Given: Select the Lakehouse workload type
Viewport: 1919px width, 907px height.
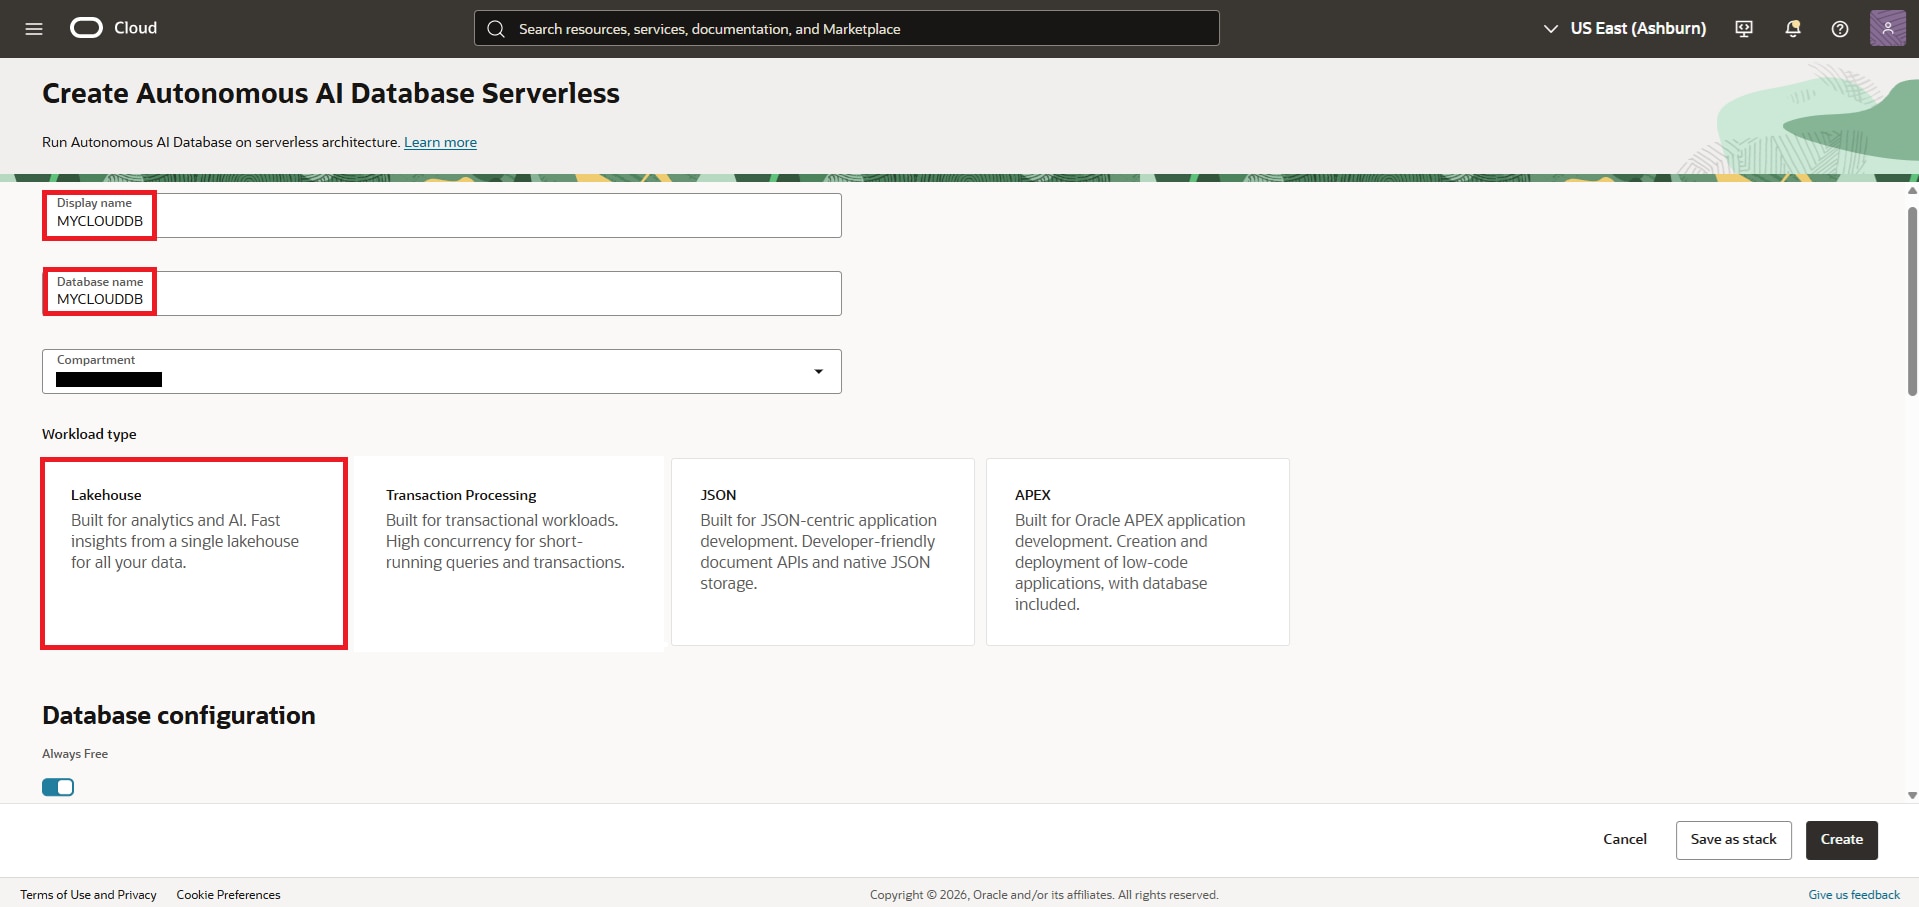Looking at the screenshot, I should coord(194,553).
